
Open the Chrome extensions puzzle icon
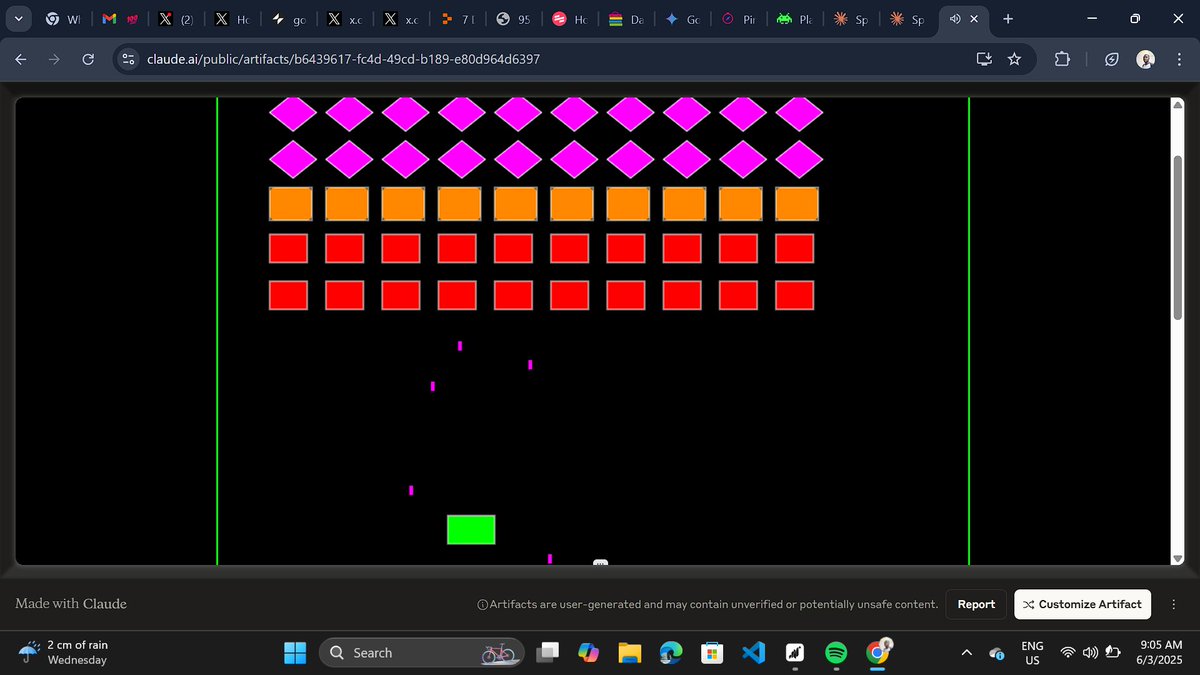(1061, 59)
